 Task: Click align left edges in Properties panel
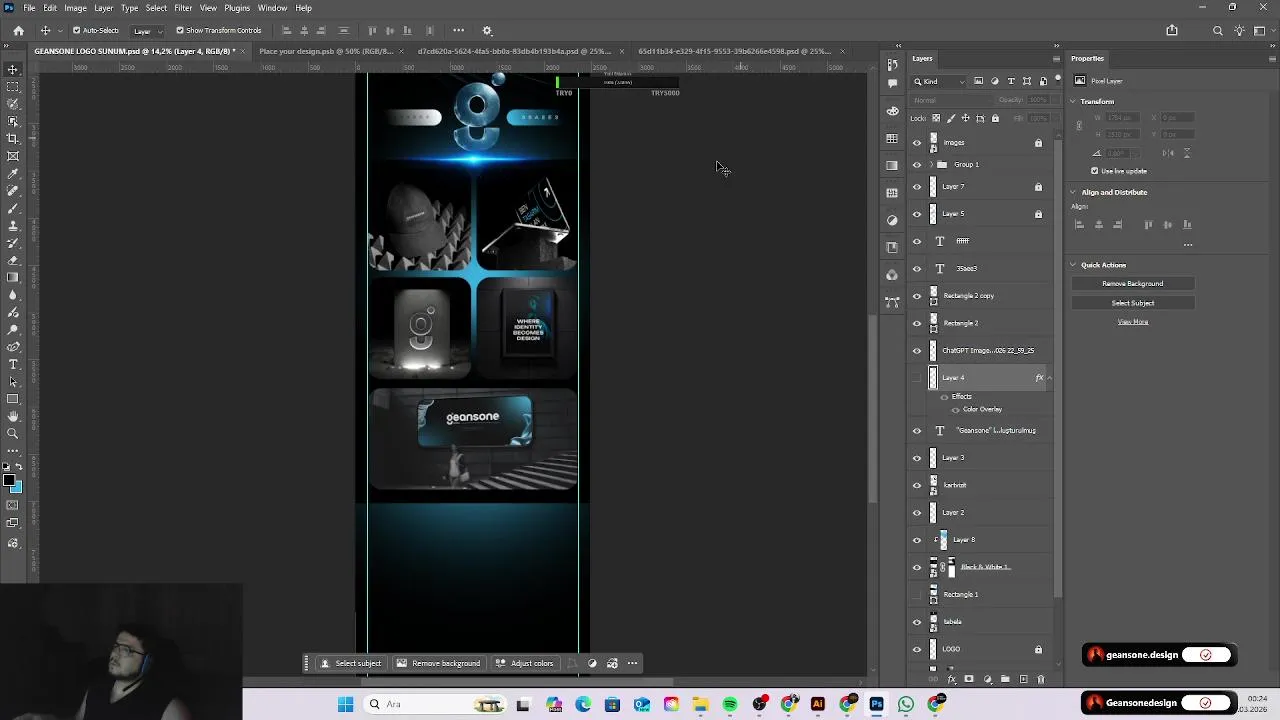pos(1080,224)
